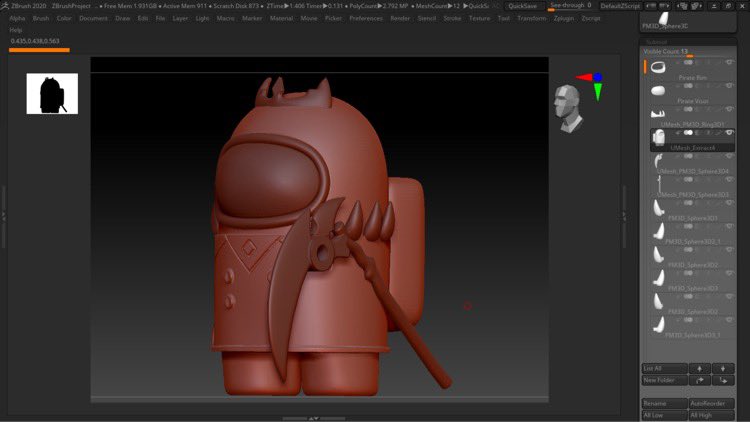
Task: Click the Rename subtool button
Action: tap(664, 403)
